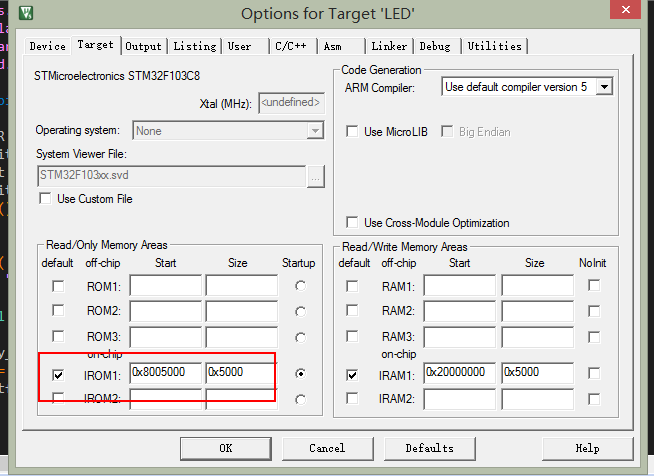Click the Cancel button
The image size is (654, 476).
click(327, 448)
